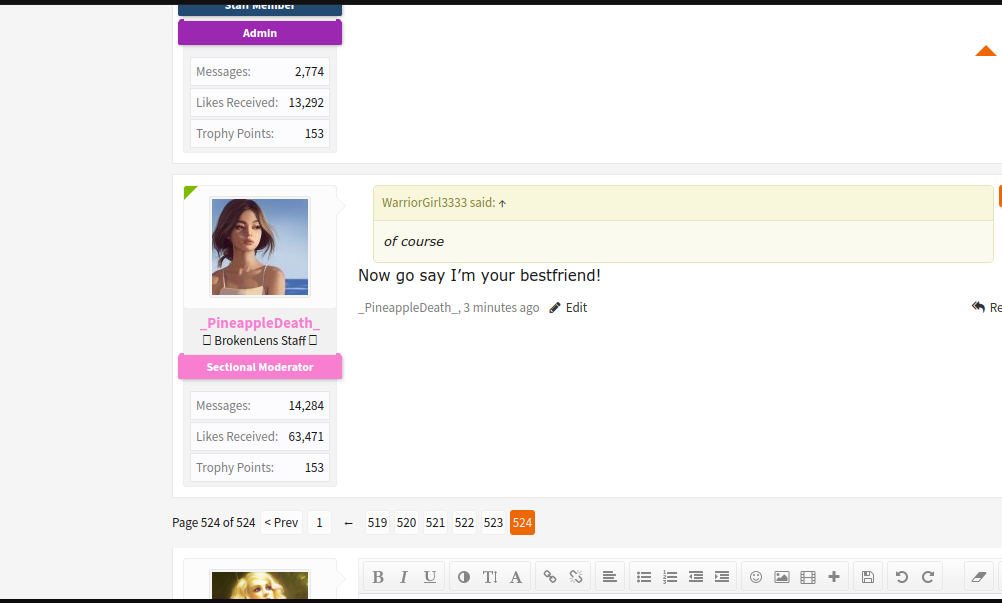Open insert plus menu

(834, 577)
